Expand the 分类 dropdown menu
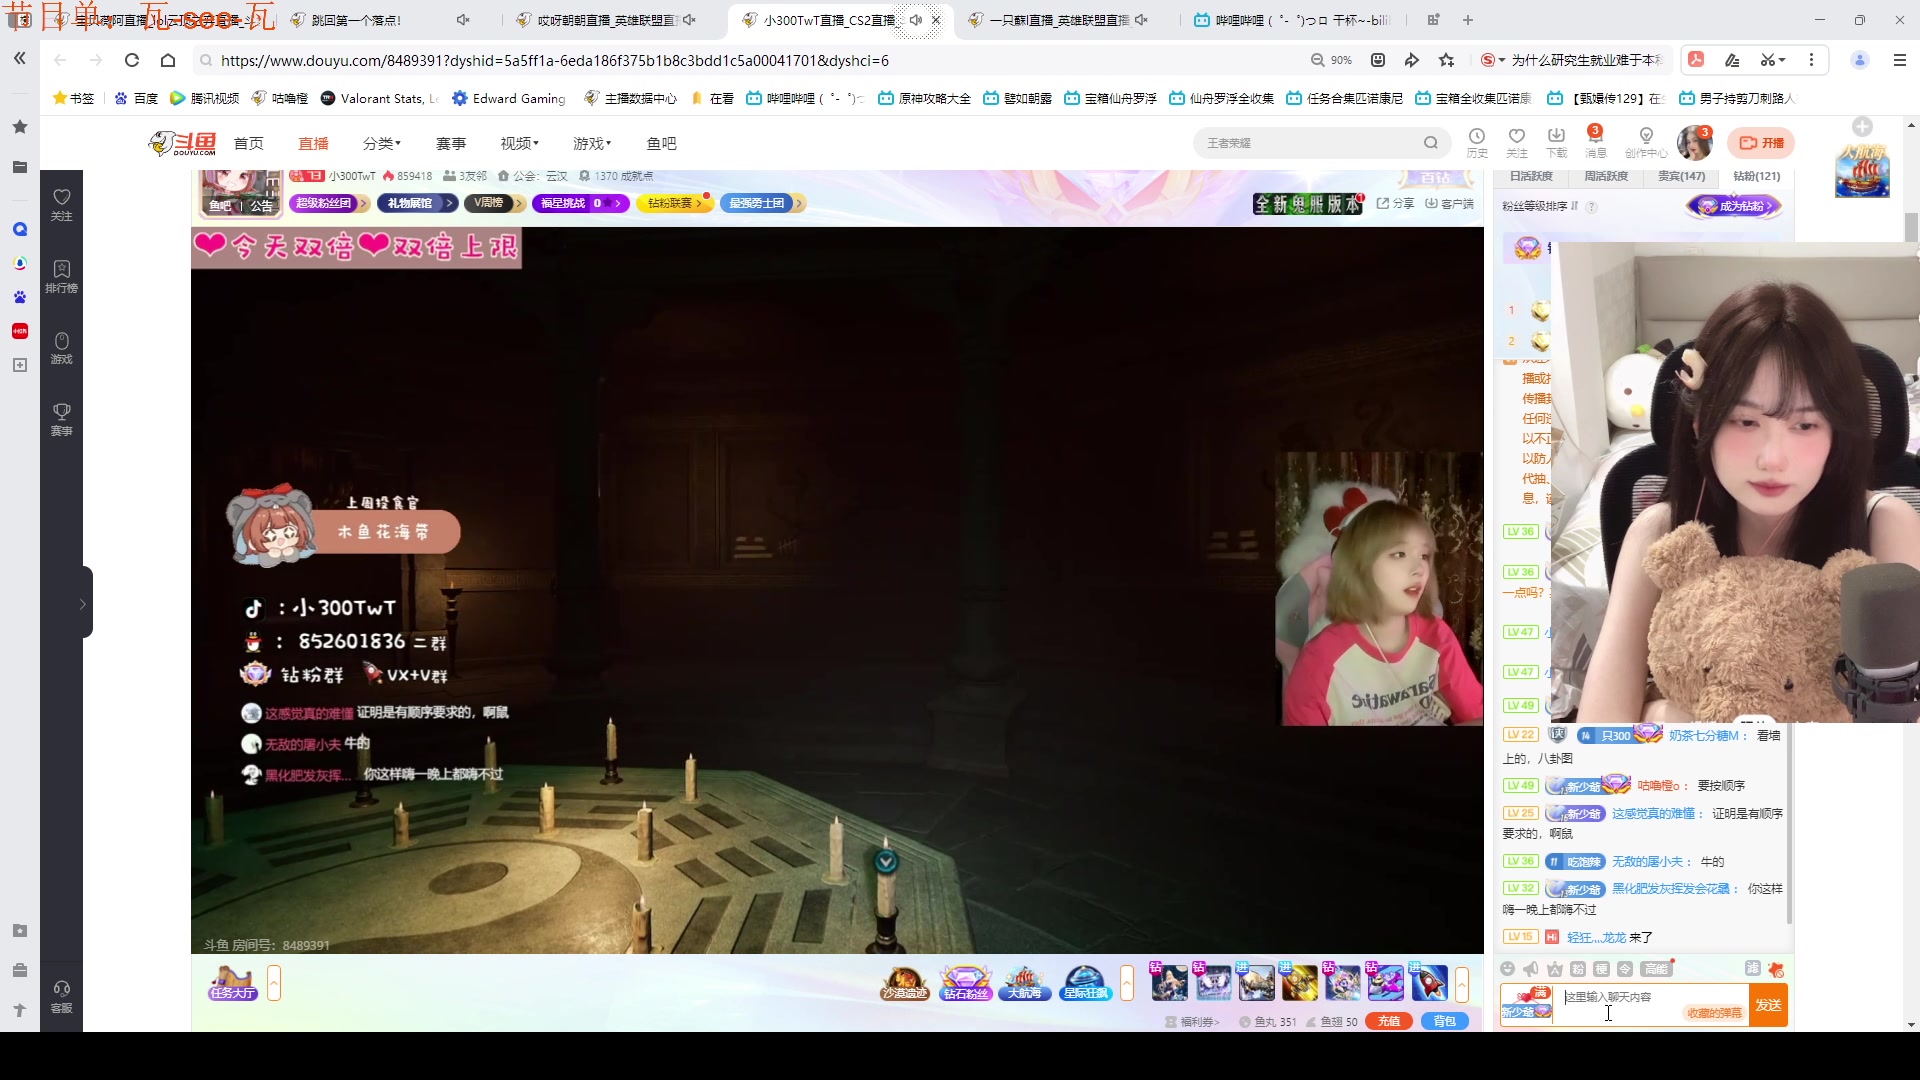 pyautogui.click(x=381, y=143)
